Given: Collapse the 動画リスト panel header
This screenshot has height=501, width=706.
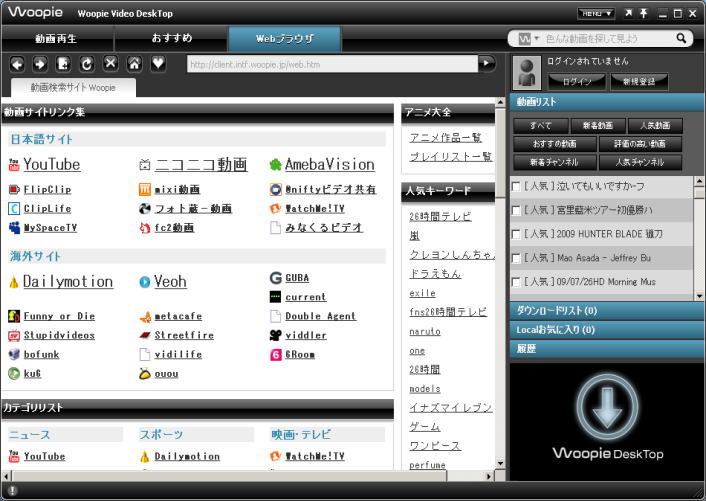Looking at the screenshot, I should click(x=607, y=102).
